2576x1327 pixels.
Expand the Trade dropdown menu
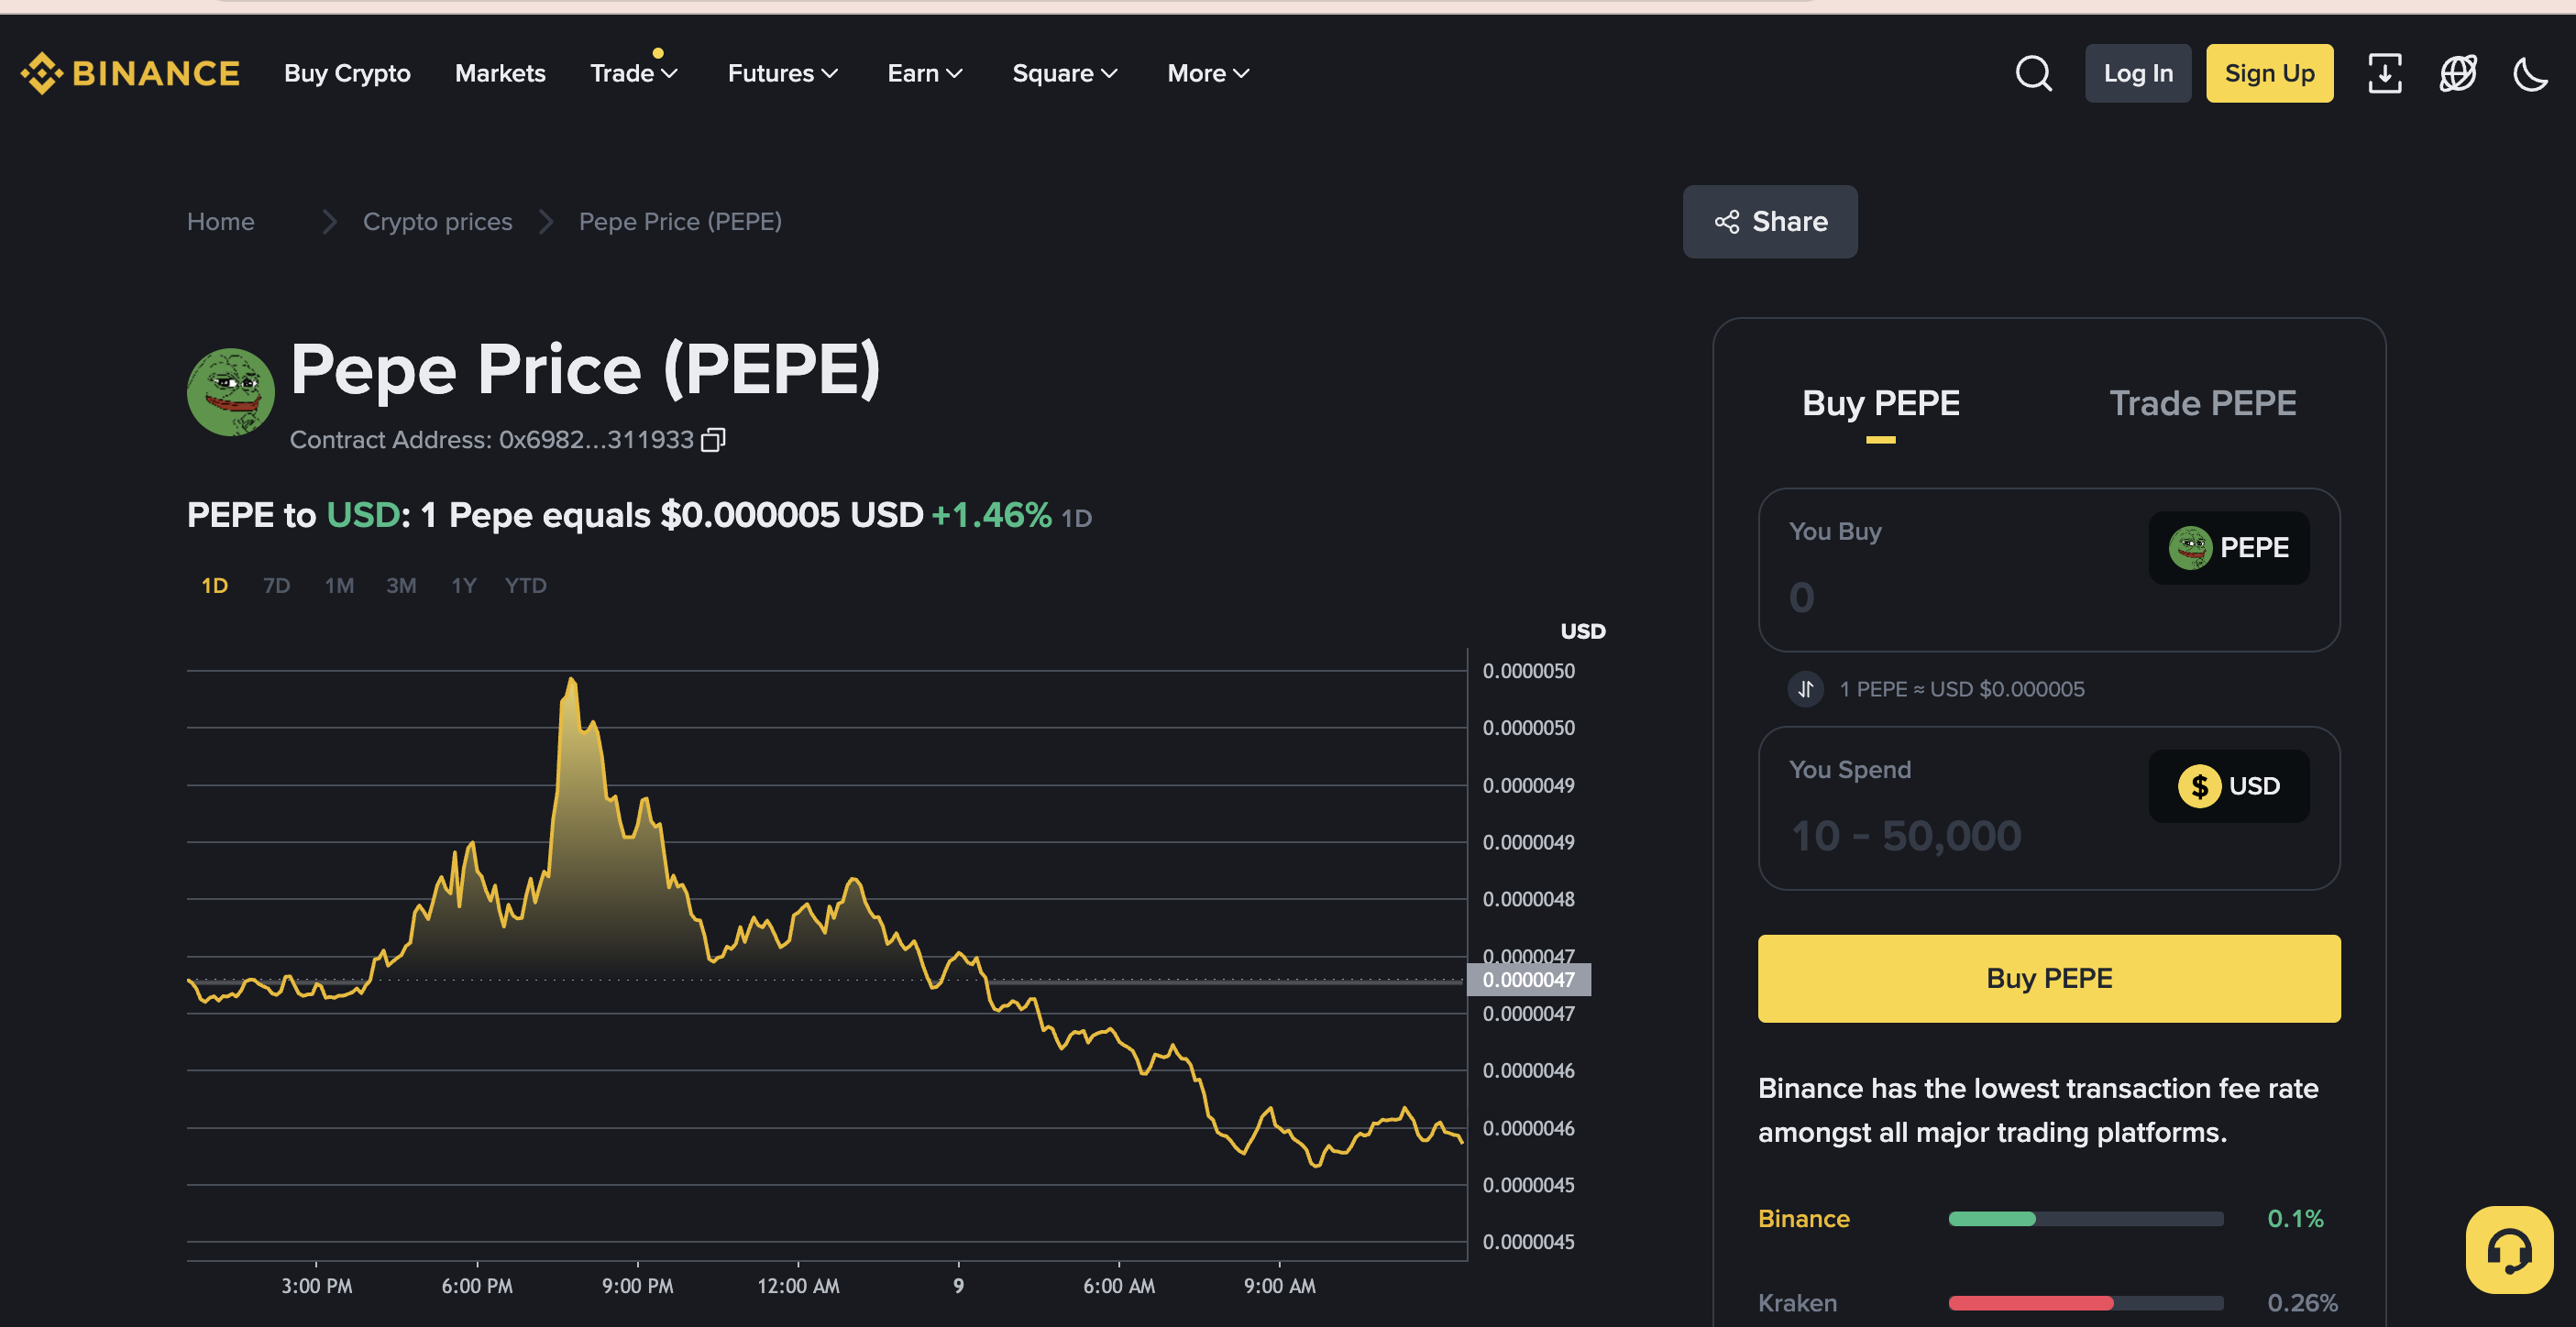[633, 73]
